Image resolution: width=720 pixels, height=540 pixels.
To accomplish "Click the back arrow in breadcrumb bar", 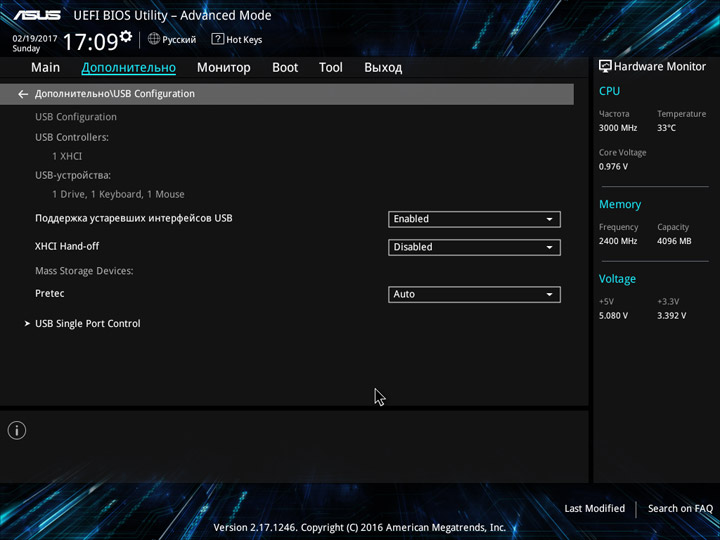I will pos(23,94).
